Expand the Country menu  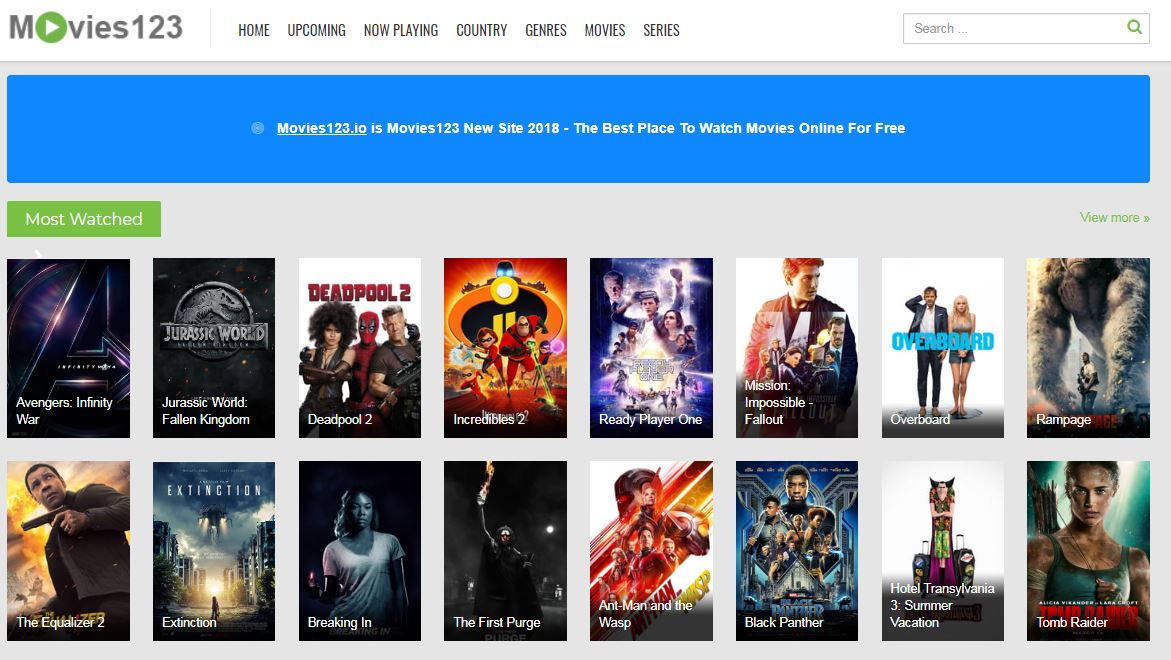click(481, 30)
